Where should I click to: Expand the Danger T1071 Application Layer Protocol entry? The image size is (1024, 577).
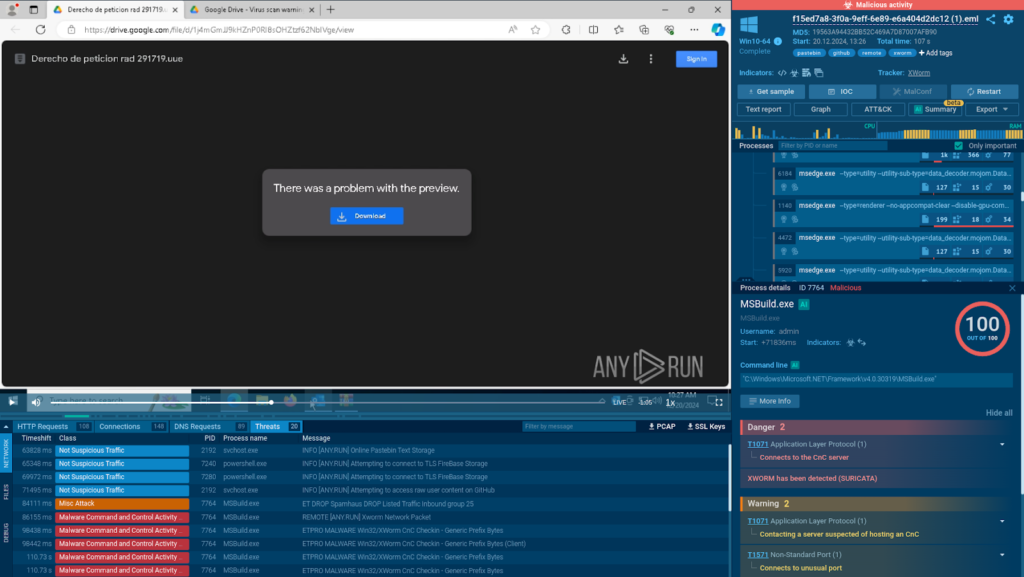point(1002,444)
